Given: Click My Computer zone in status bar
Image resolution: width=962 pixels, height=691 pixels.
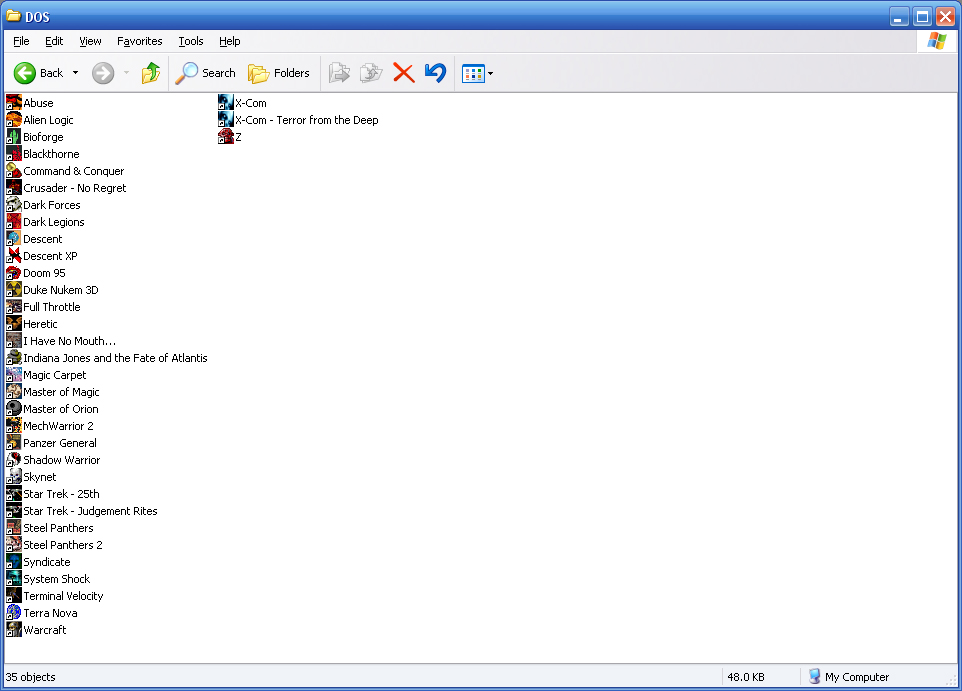Looking at the screenshot, I should tap(848, 677).
